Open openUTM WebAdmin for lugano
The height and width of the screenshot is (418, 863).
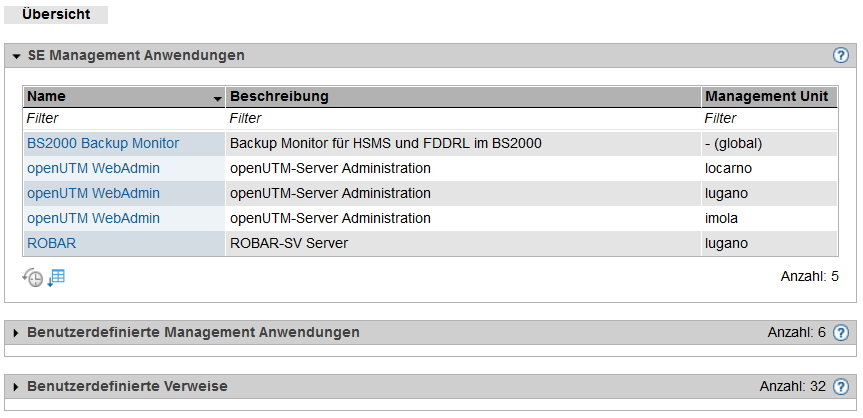pos(94,194)
